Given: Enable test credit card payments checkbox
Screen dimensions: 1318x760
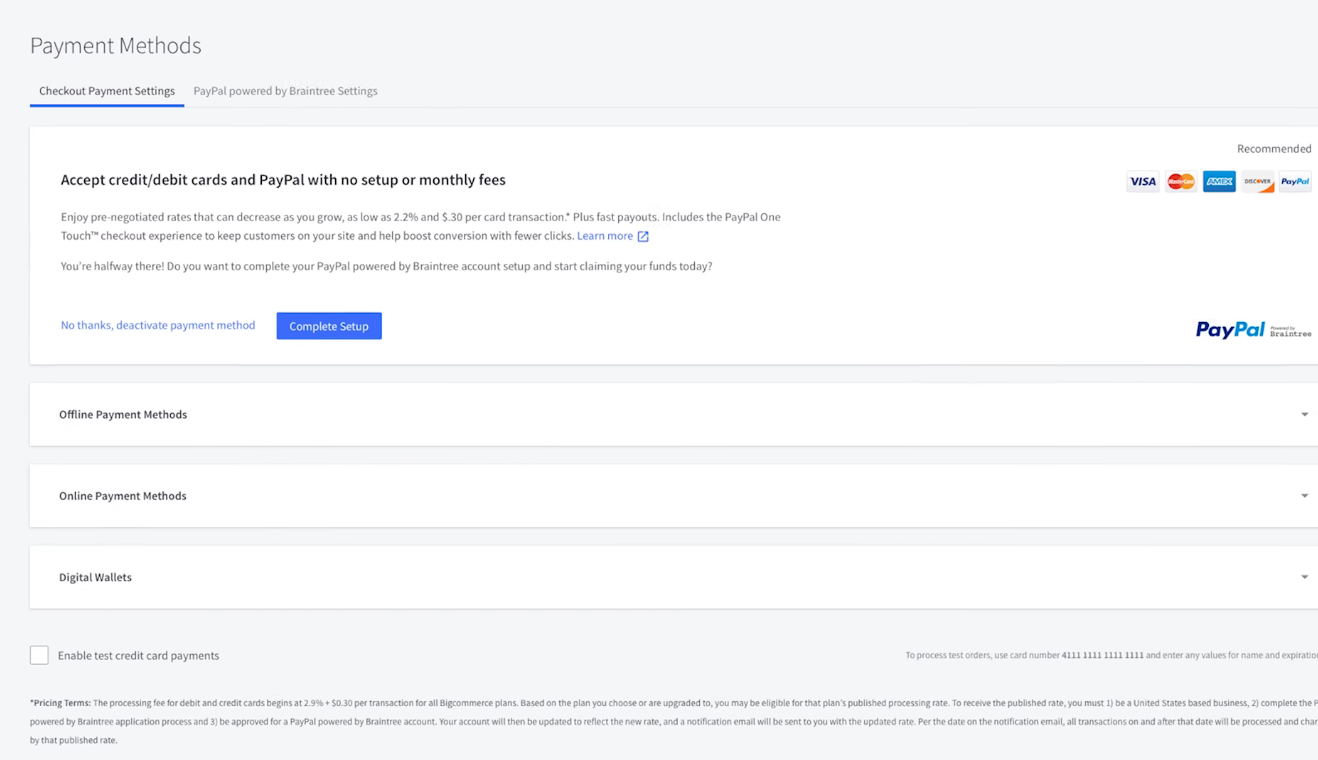Looking at the screenshot, I should (39, 655).
